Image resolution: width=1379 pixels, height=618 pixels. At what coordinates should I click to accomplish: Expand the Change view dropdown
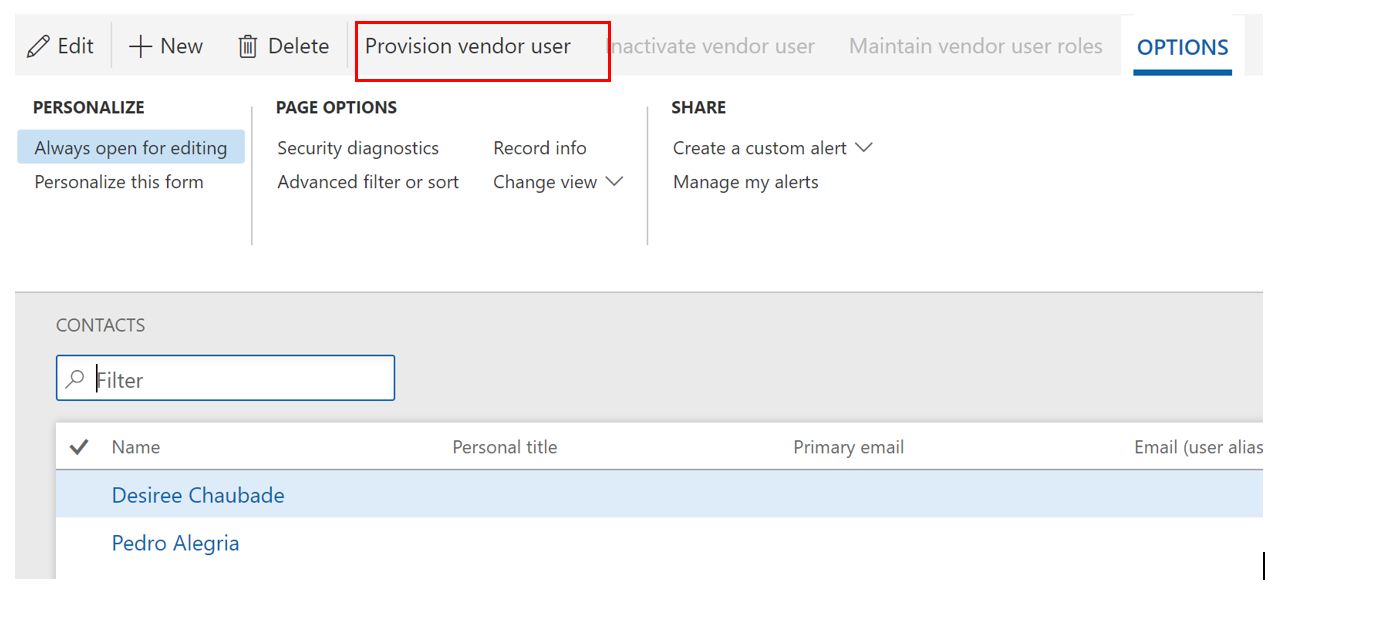click(x=614, y=182)
